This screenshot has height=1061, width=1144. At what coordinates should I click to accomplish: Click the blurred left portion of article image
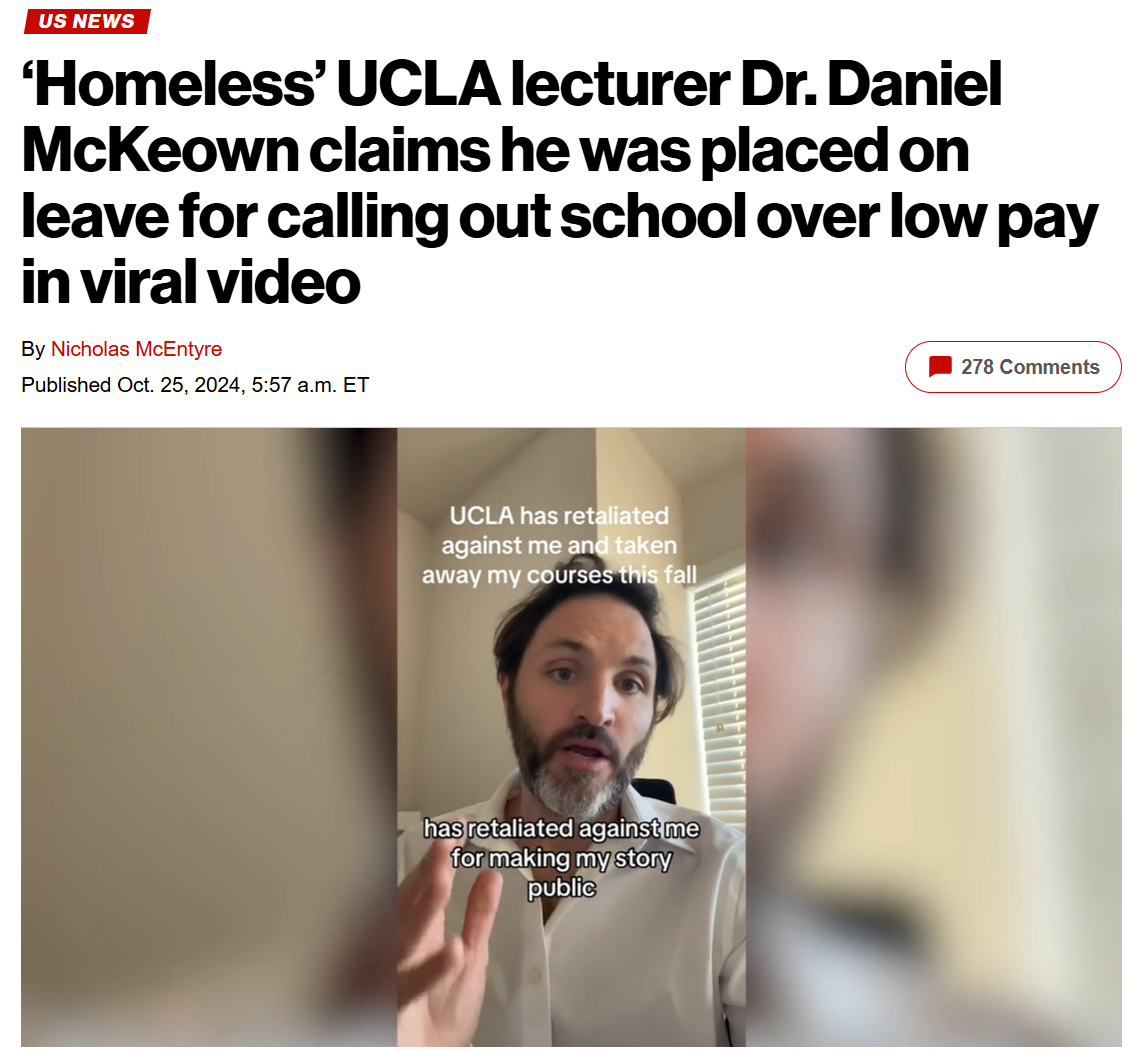coord(209,737)
